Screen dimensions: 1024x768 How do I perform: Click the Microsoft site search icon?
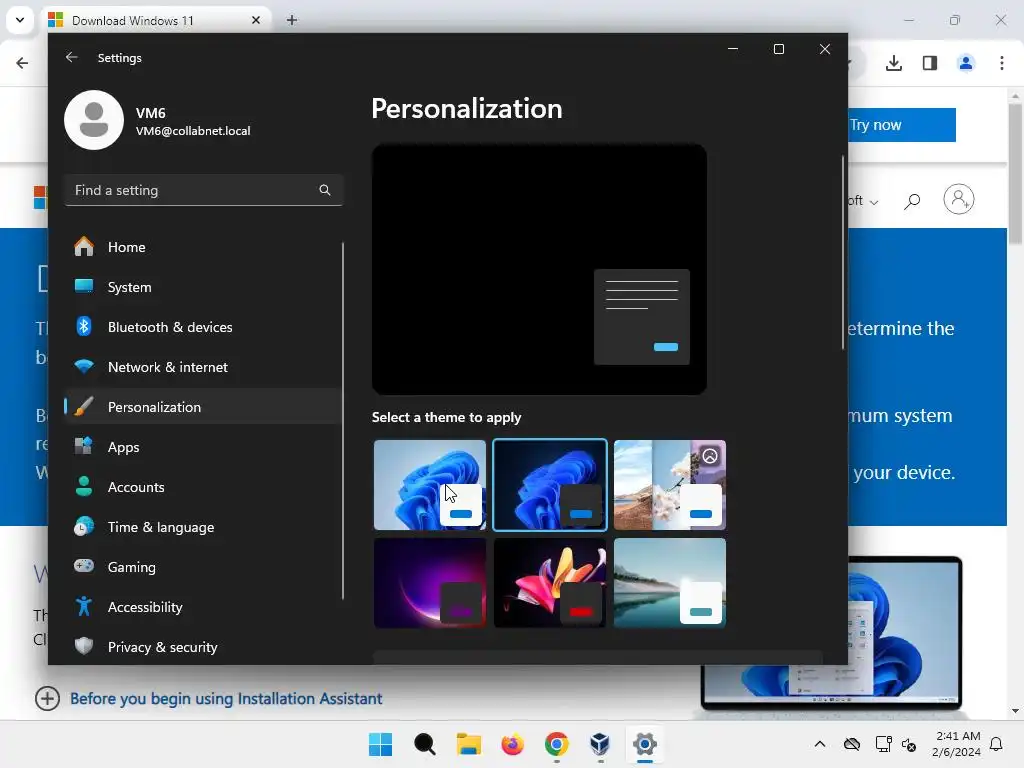(x=912, y=200)
